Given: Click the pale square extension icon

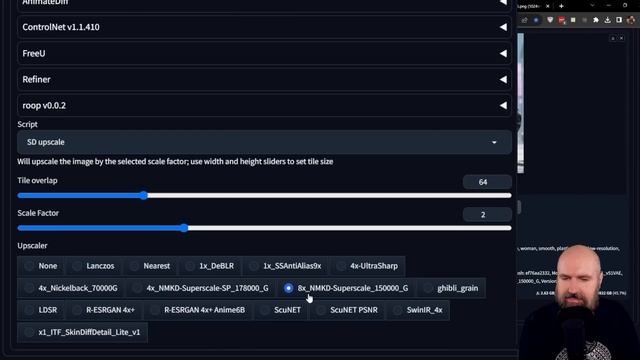Looking at the screenshot, I should pyautogui.click(x=573, y=20).
